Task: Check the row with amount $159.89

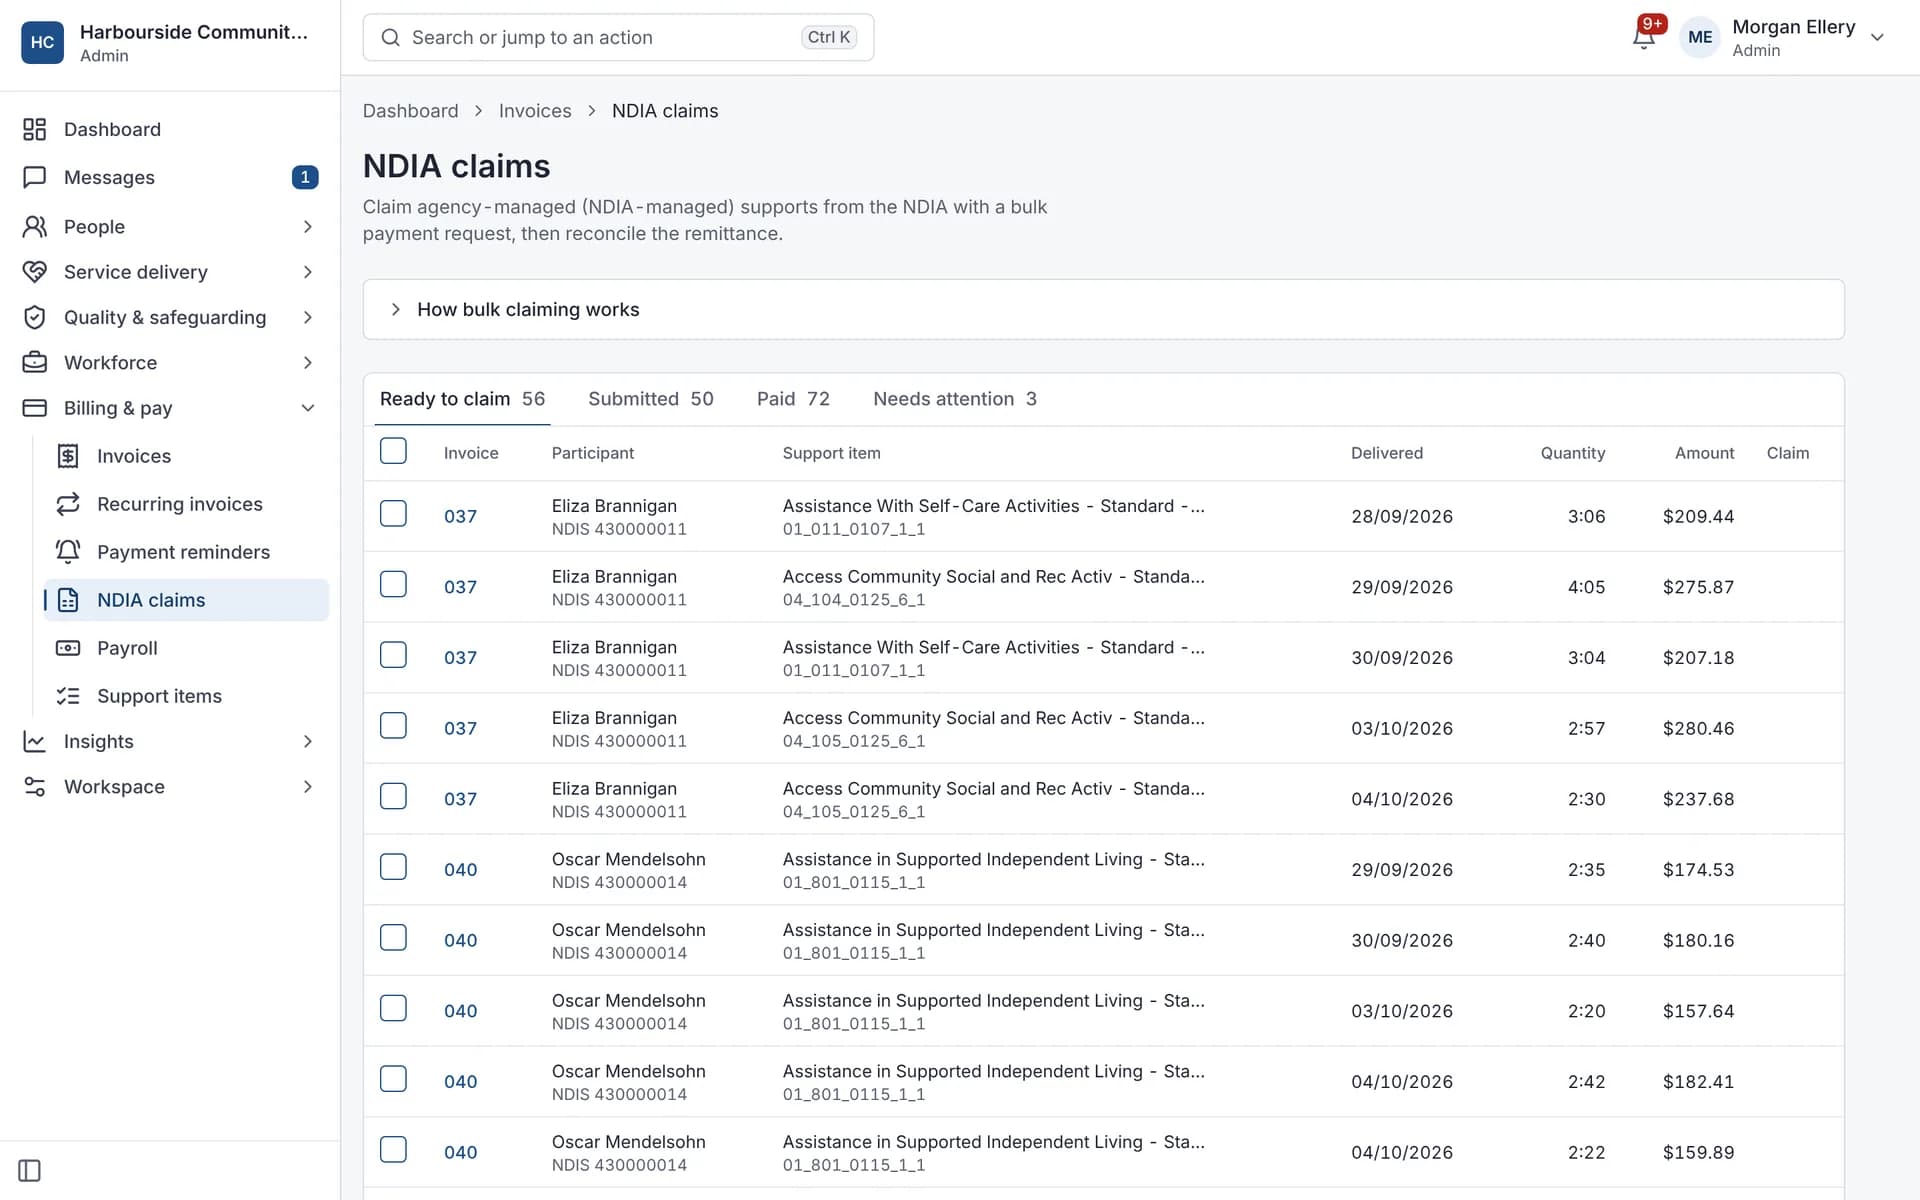Action: pyautogui.click(x=393, y=1150)
